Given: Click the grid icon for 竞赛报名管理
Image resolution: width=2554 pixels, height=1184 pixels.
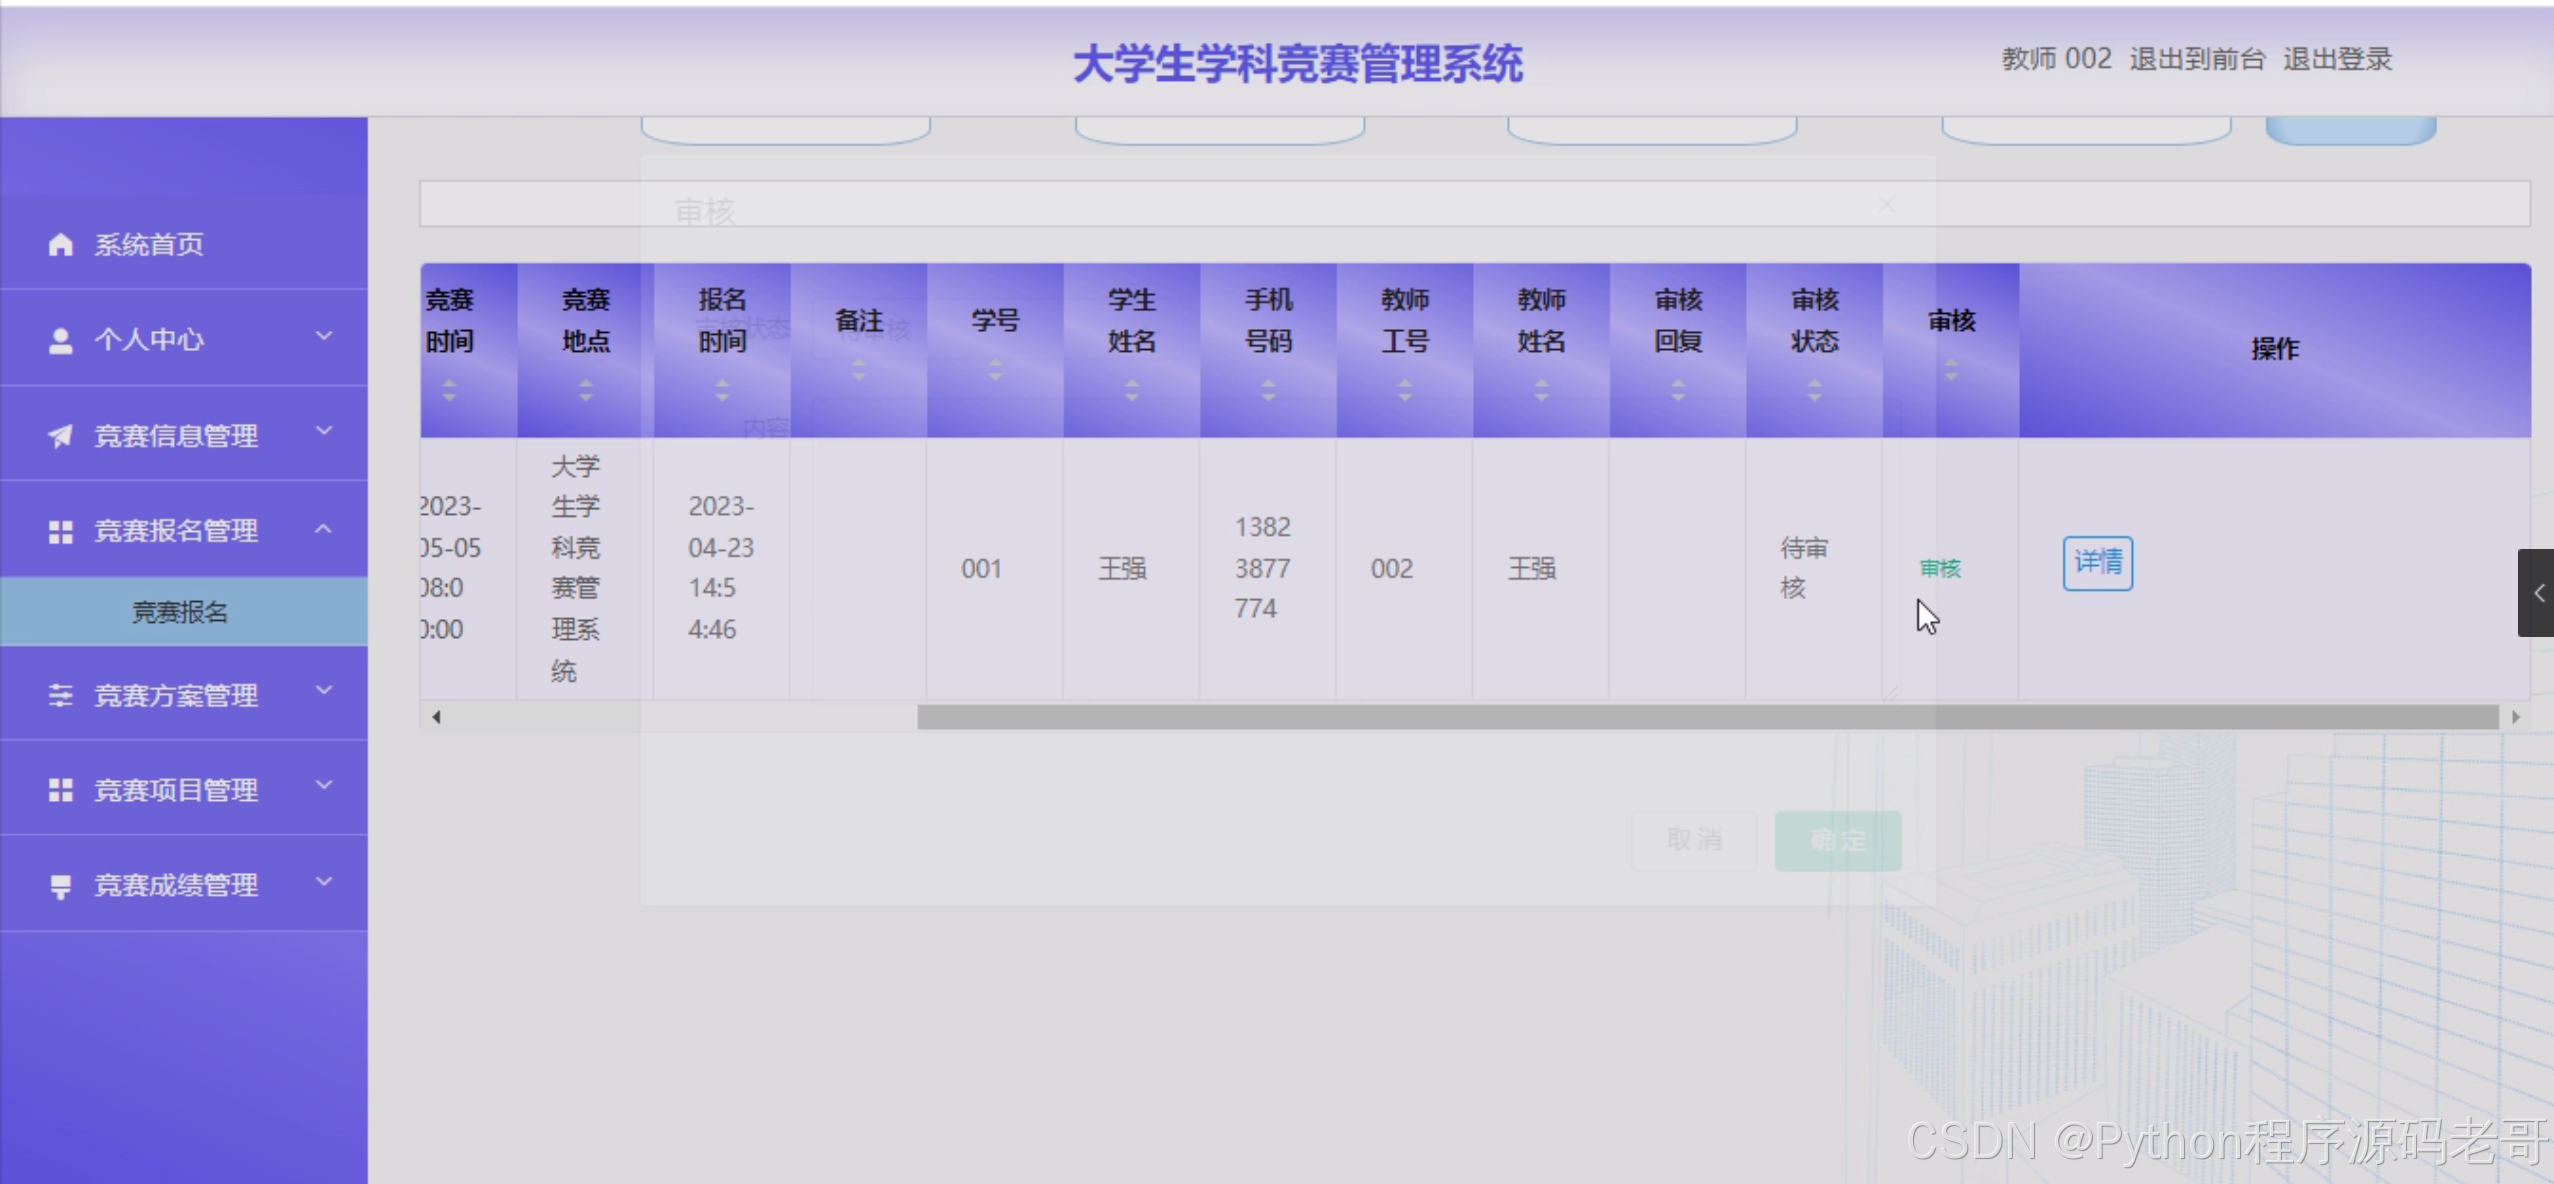Looking at the screenshot, I should click(60, 531).
